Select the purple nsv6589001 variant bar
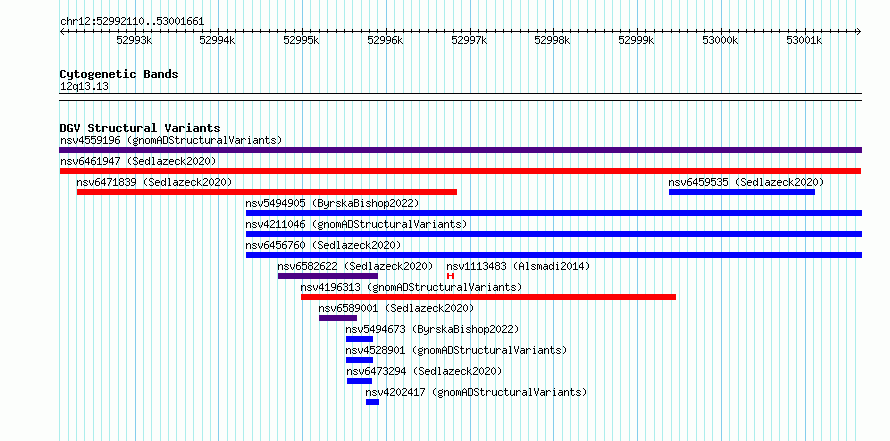Viewport: 890px width, 441px height. pyautogui.click(x=338, y=318)
